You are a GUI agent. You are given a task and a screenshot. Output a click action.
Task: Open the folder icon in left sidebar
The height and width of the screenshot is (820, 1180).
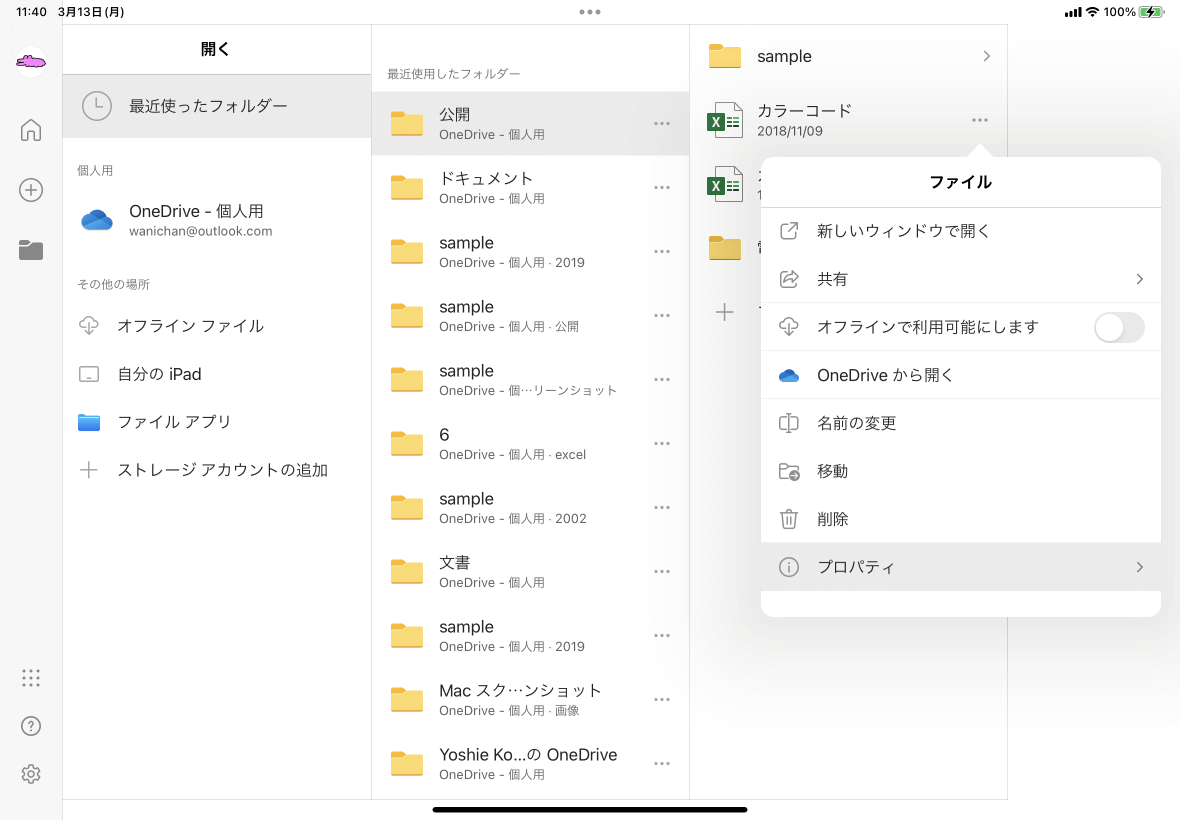[31, 251]
